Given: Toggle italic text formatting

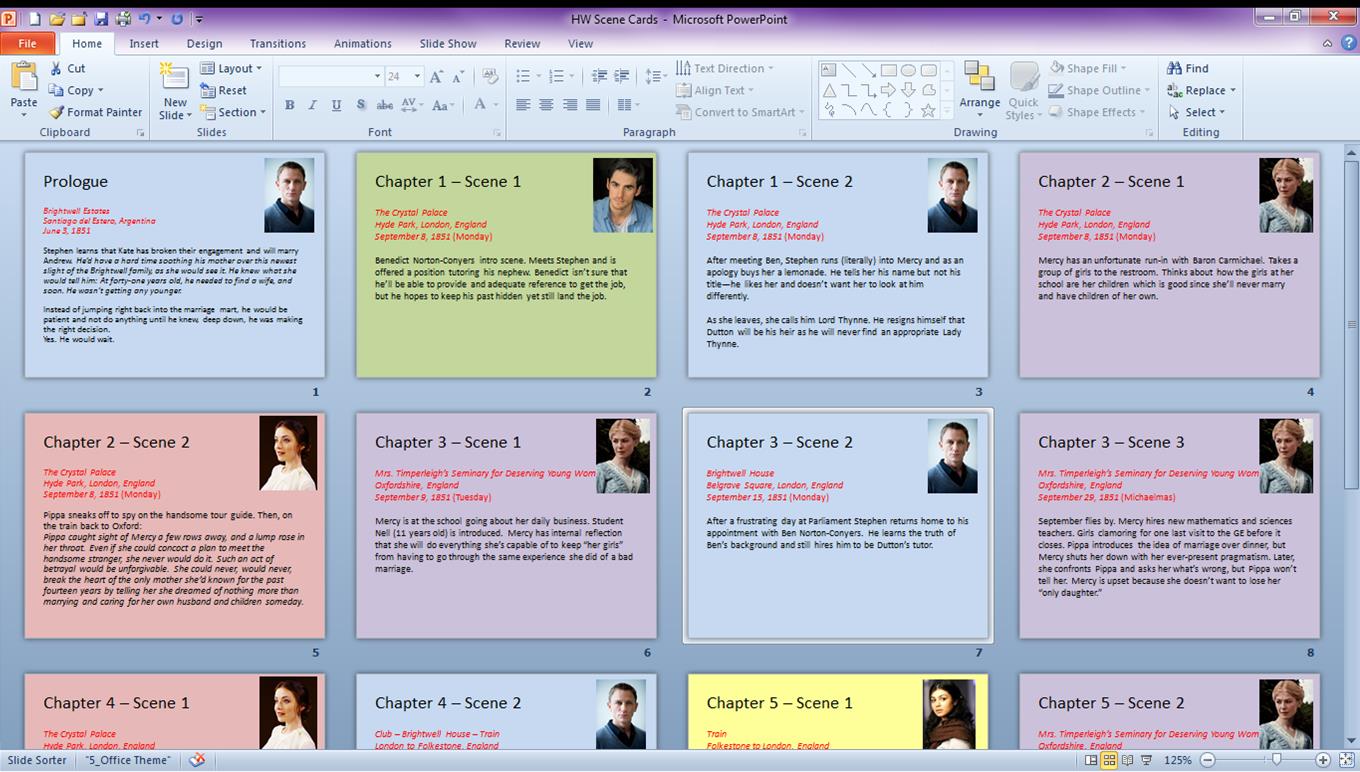Looking at the screenshot, I should [x=312, y=105].
